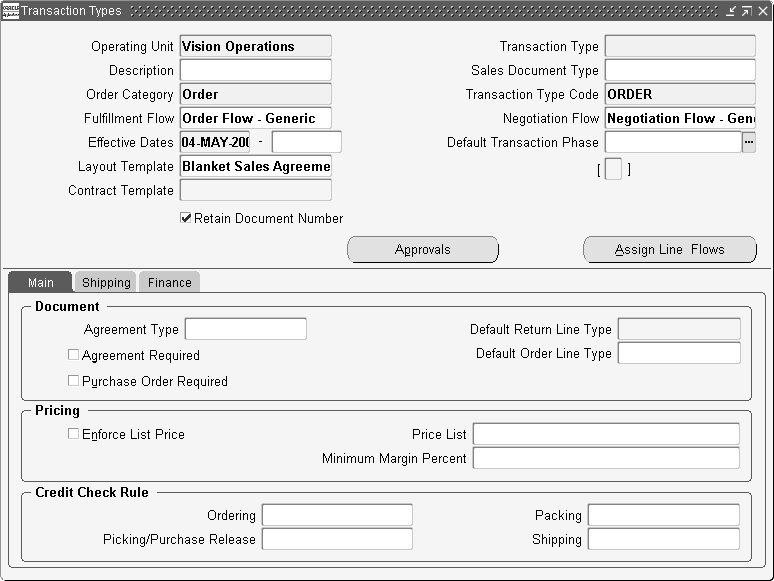
Task: Minimize the Transaction Types window
Action: 731,11
